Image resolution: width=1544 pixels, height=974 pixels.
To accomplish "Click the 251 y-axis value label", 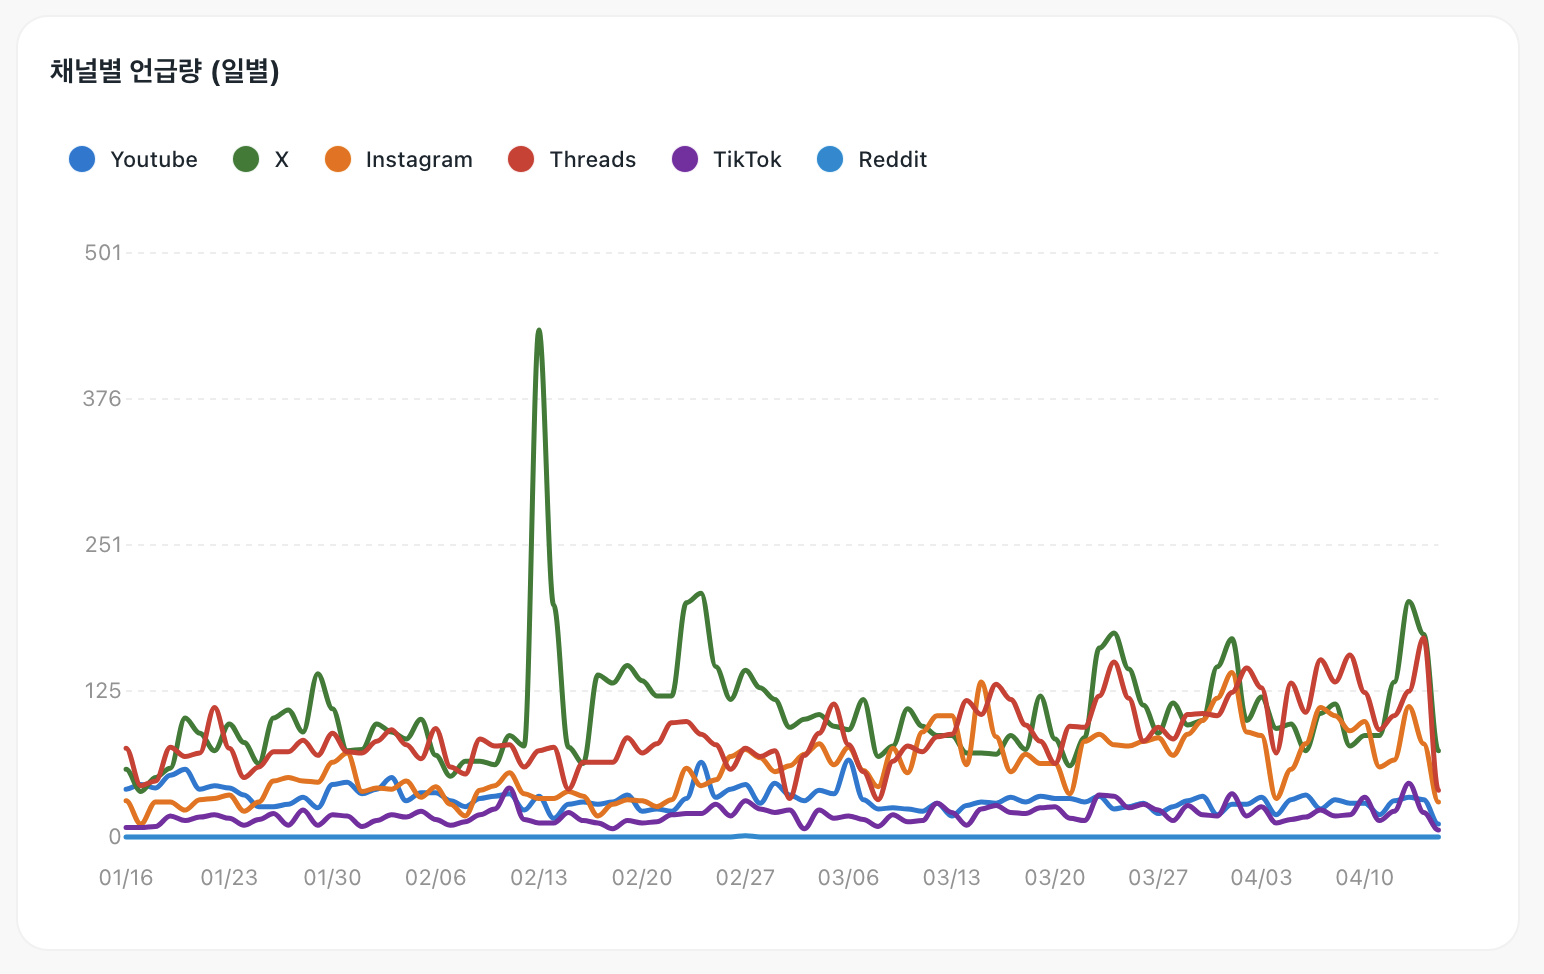I will [103, 545].
